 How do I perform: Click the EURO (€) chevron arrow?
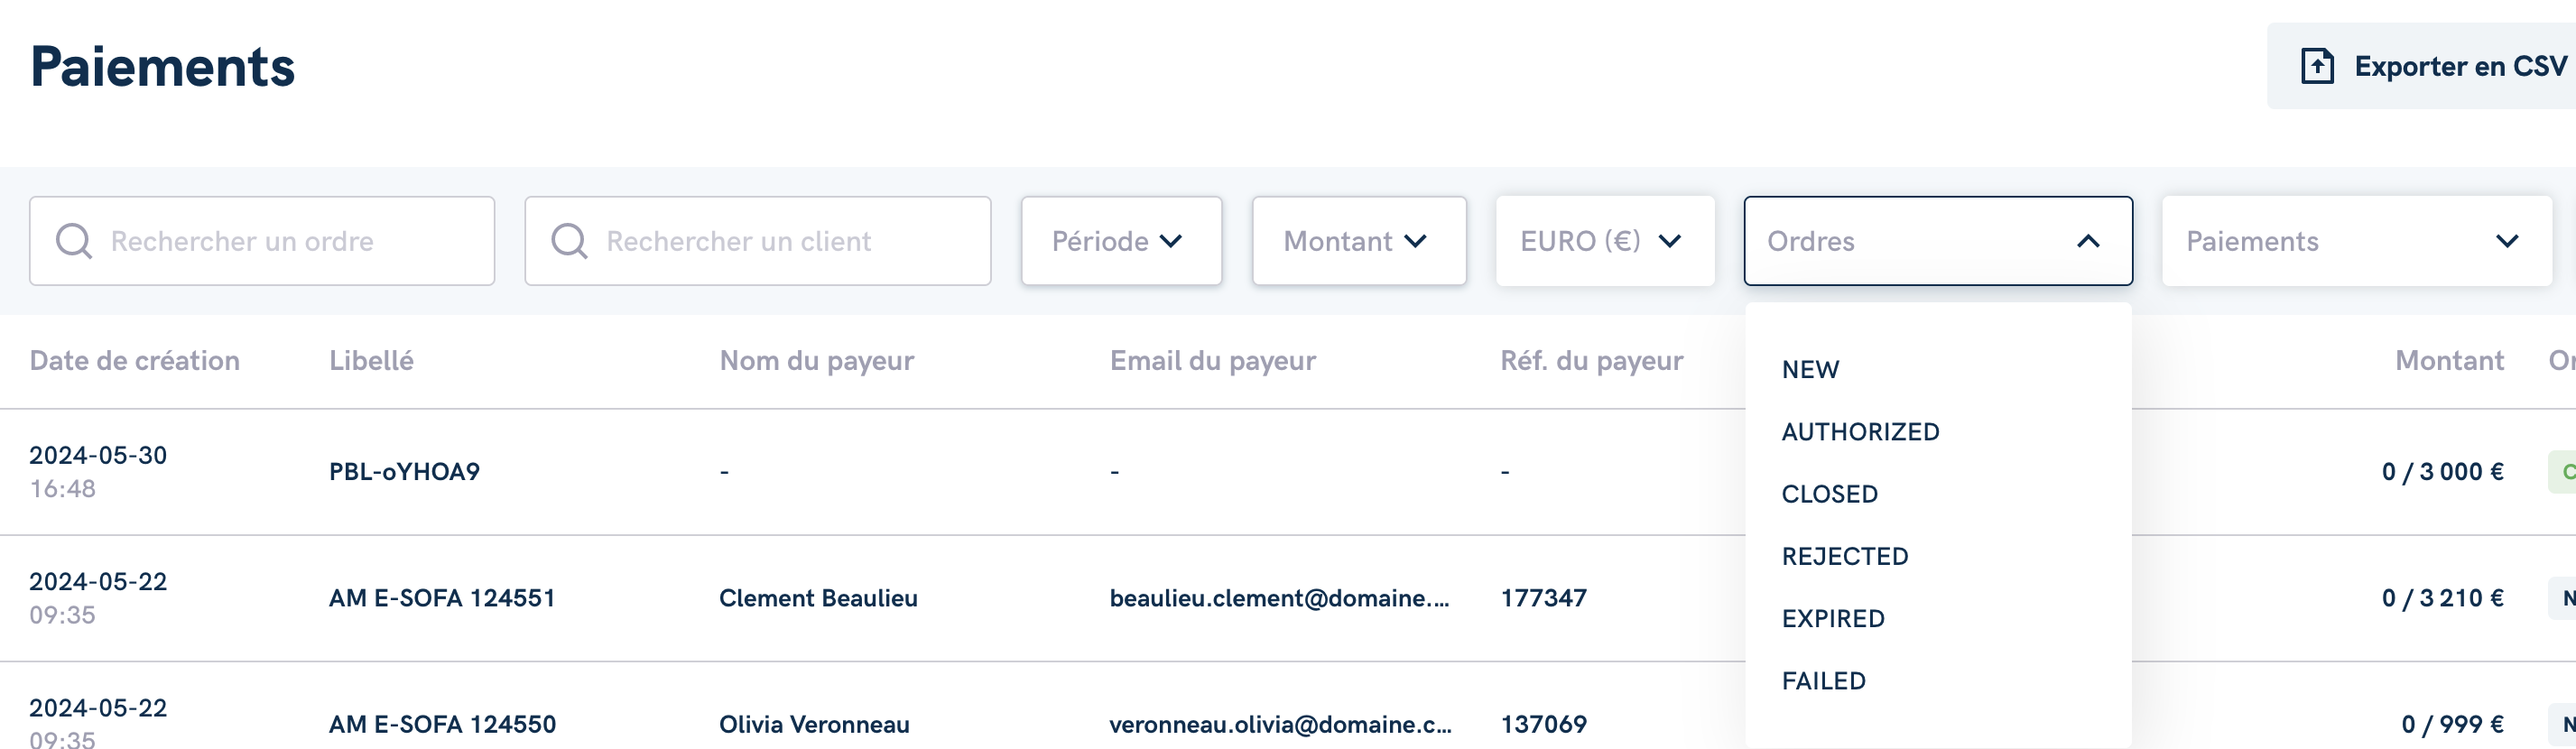click(1670, 241)
